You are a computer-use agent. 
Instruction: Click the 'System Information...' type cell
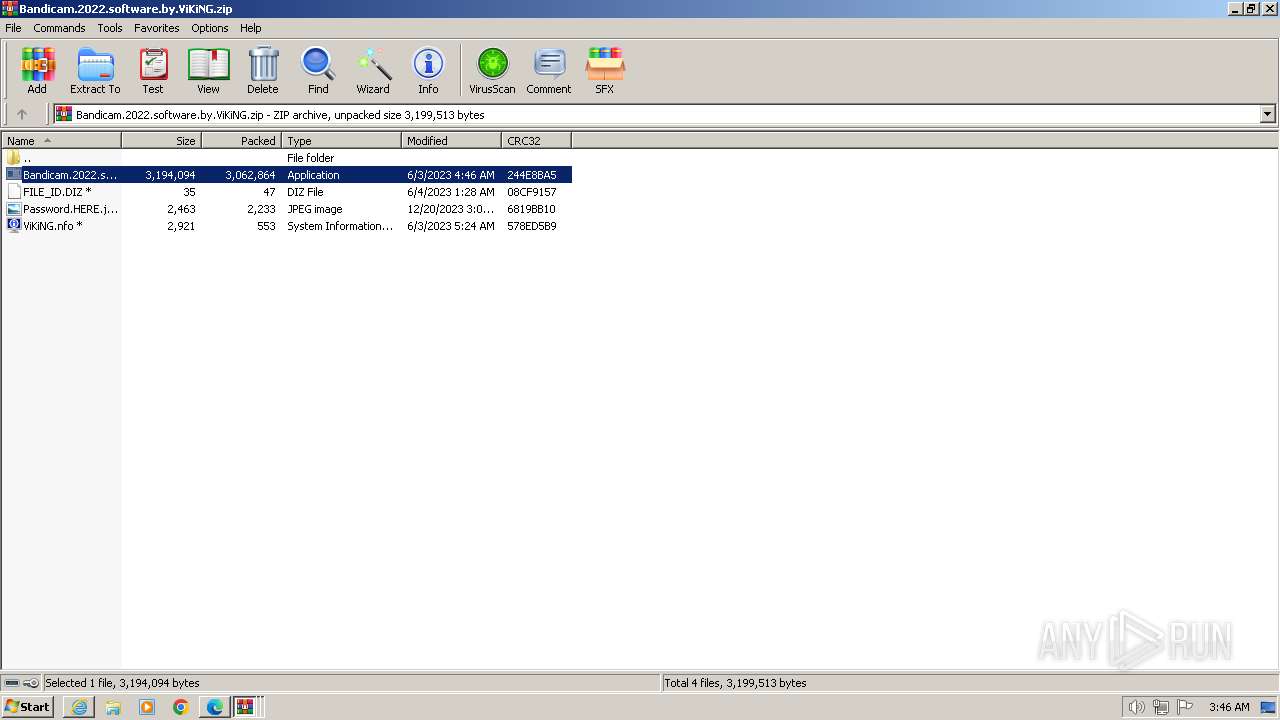tap(340, 226)
